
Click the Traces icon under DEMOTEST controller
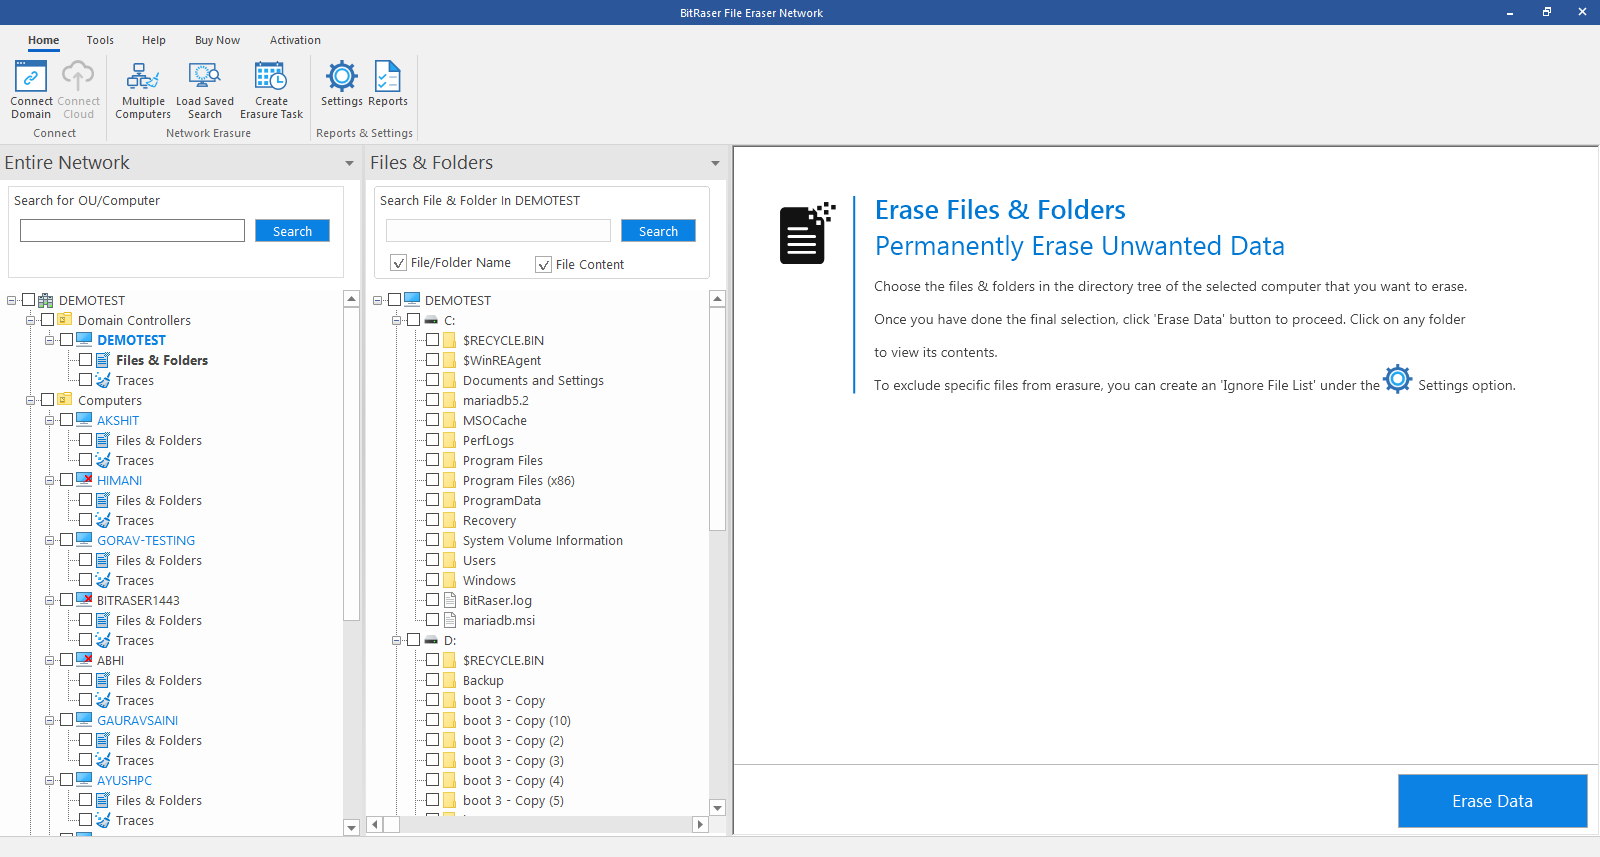click(103, 380)
